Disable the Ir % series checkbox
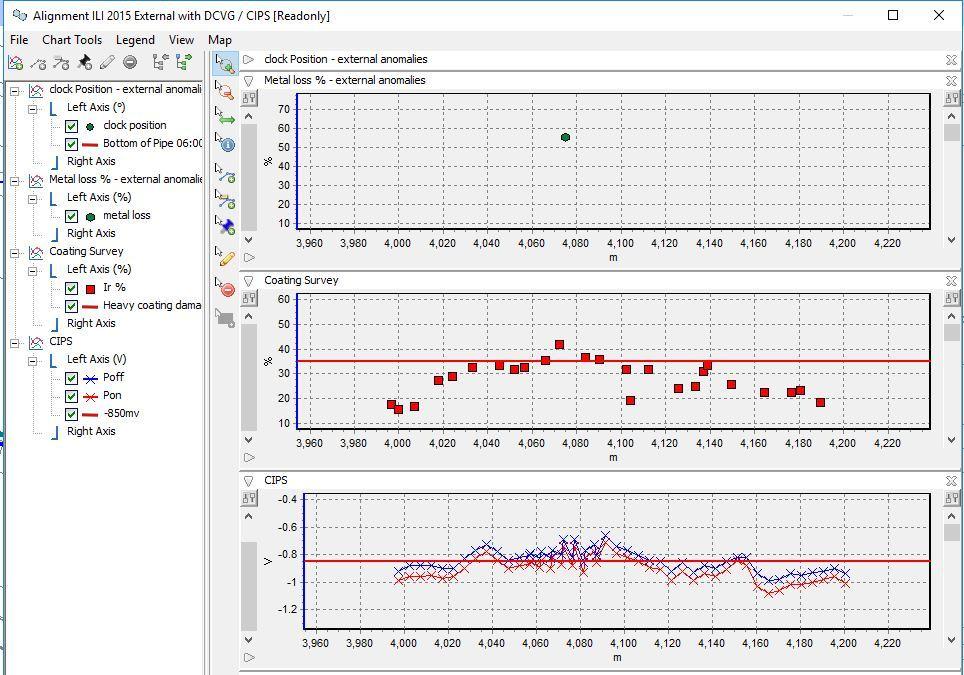 click(x=72, y=288)
